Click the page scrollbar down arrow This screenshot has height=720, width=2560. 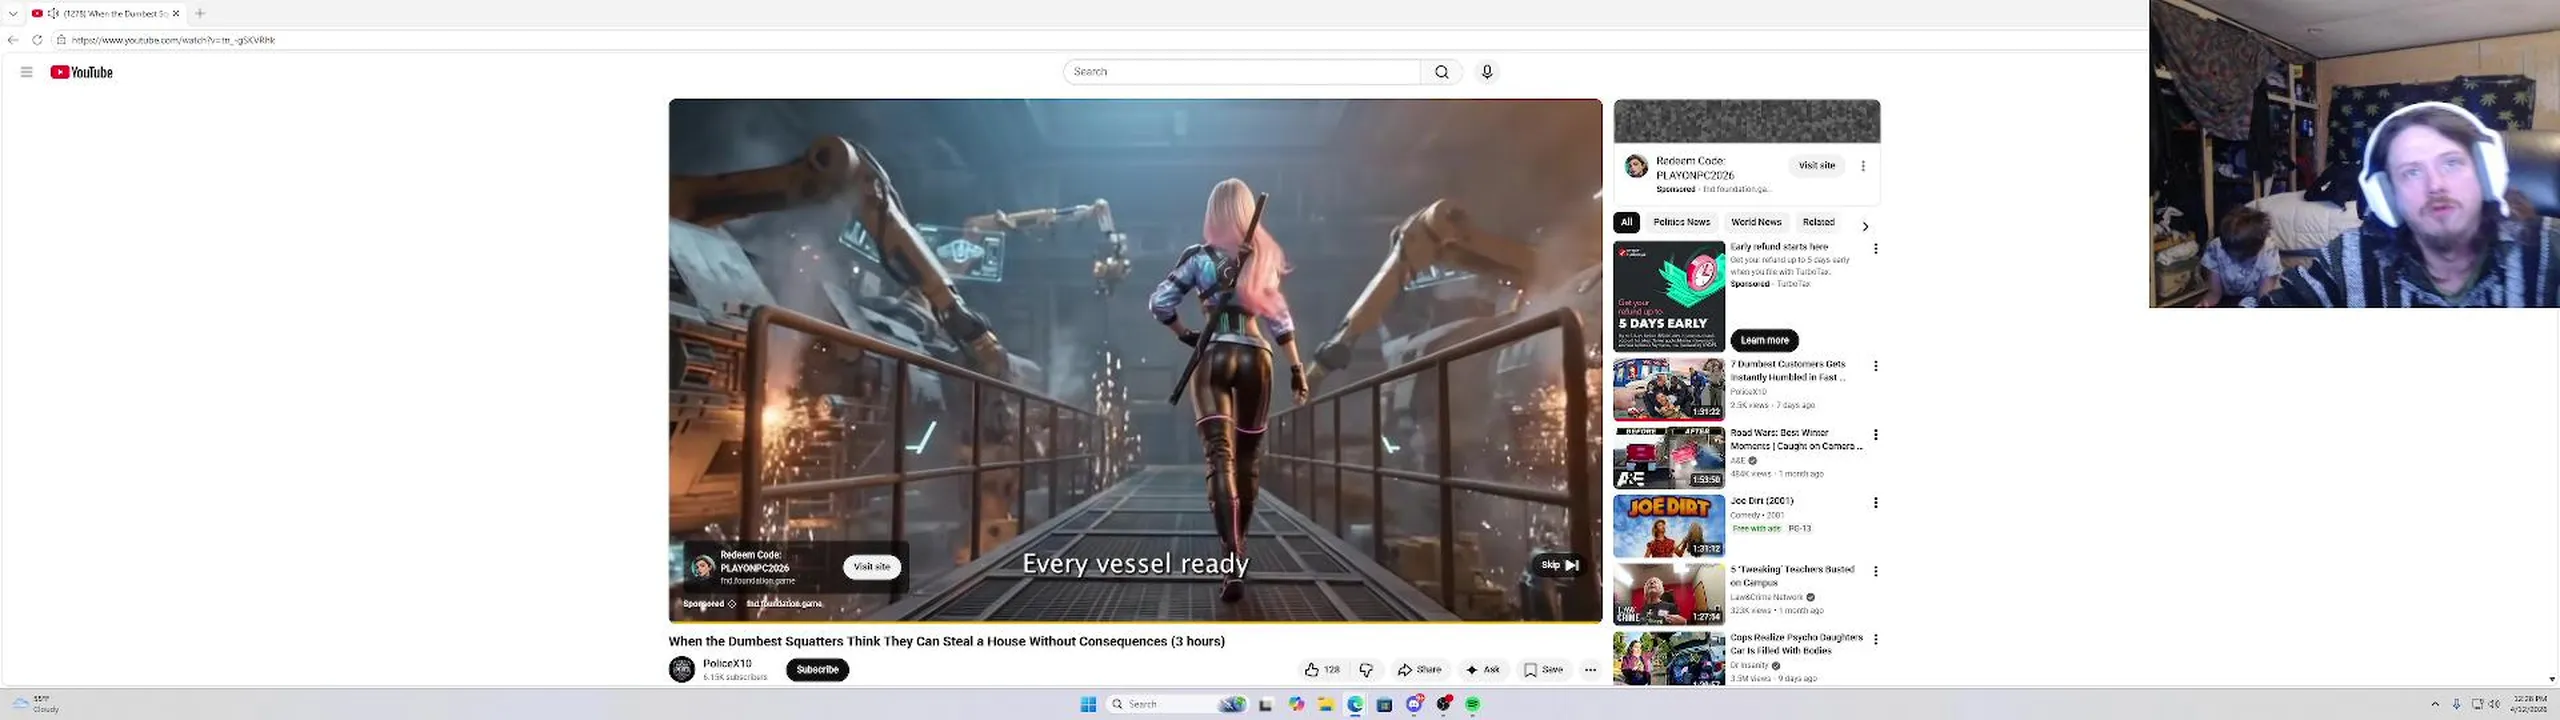click(2552, 679)
